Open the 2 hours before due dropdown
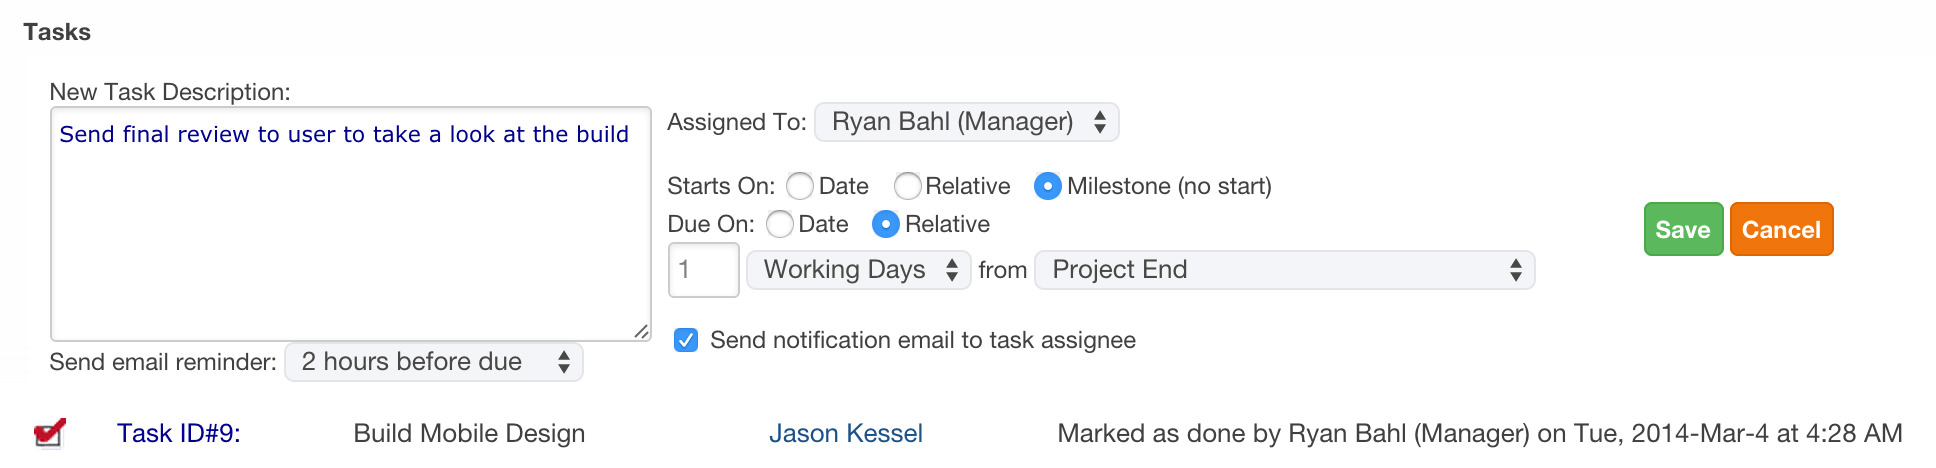 434,362
